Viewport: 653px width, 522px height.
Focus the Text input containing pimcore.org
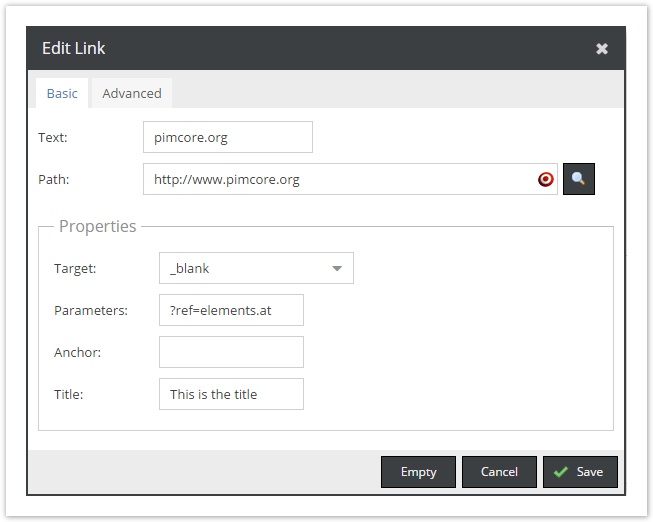pos(227,137)
